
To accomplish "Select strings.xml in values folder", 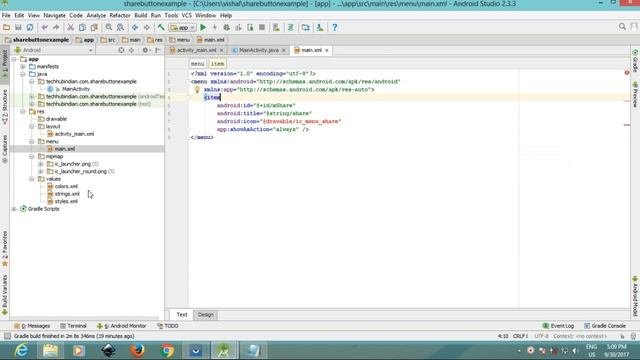I will [67, 194].
